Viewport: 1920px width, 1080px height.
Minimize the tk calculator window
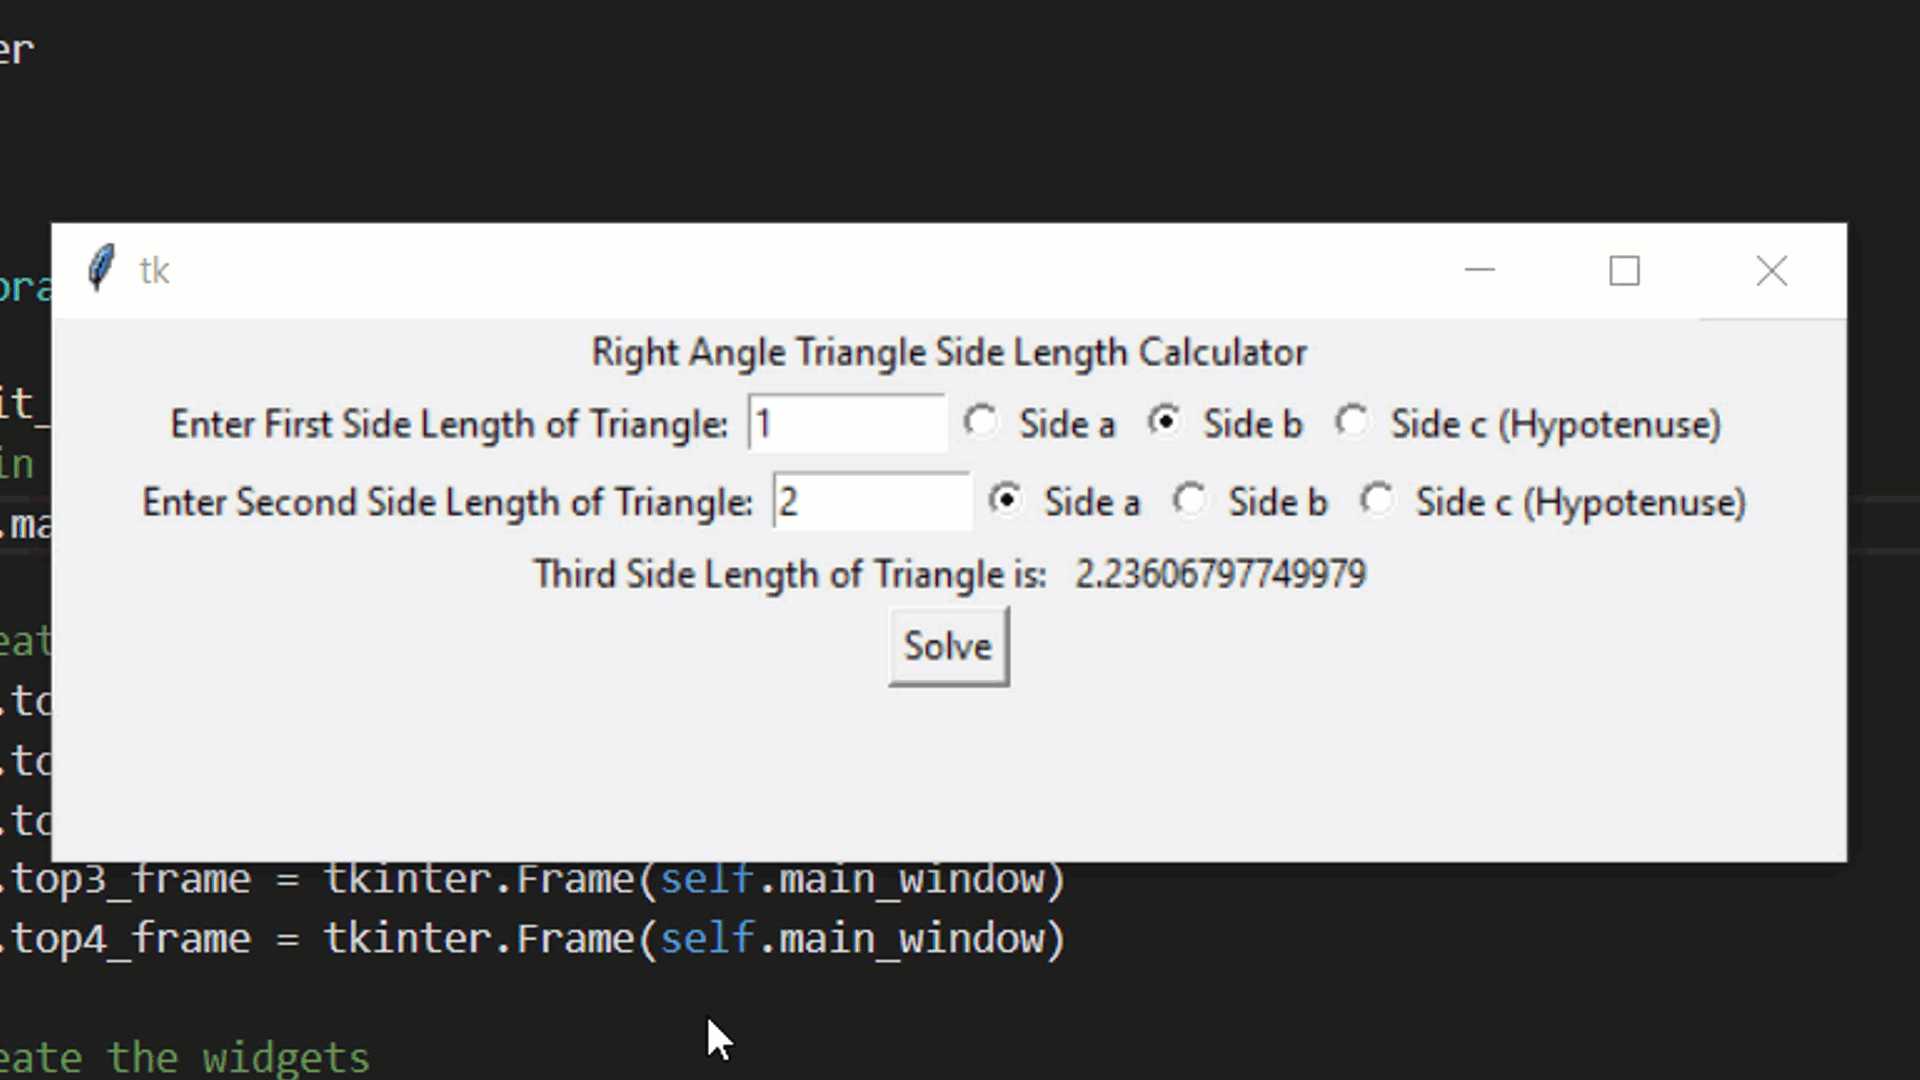point(1479,271)
